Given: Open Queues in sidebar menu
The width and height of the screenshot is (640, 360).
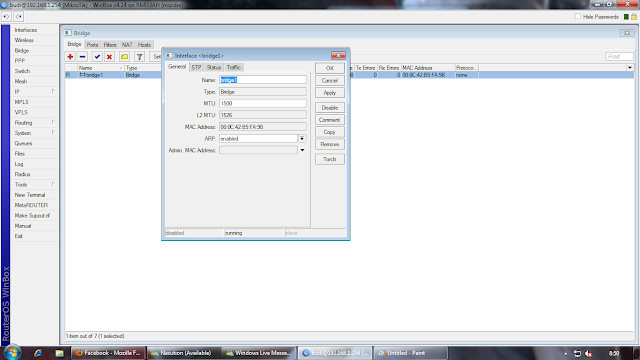Looking at the screenshot, I should [x=23, y=143].
